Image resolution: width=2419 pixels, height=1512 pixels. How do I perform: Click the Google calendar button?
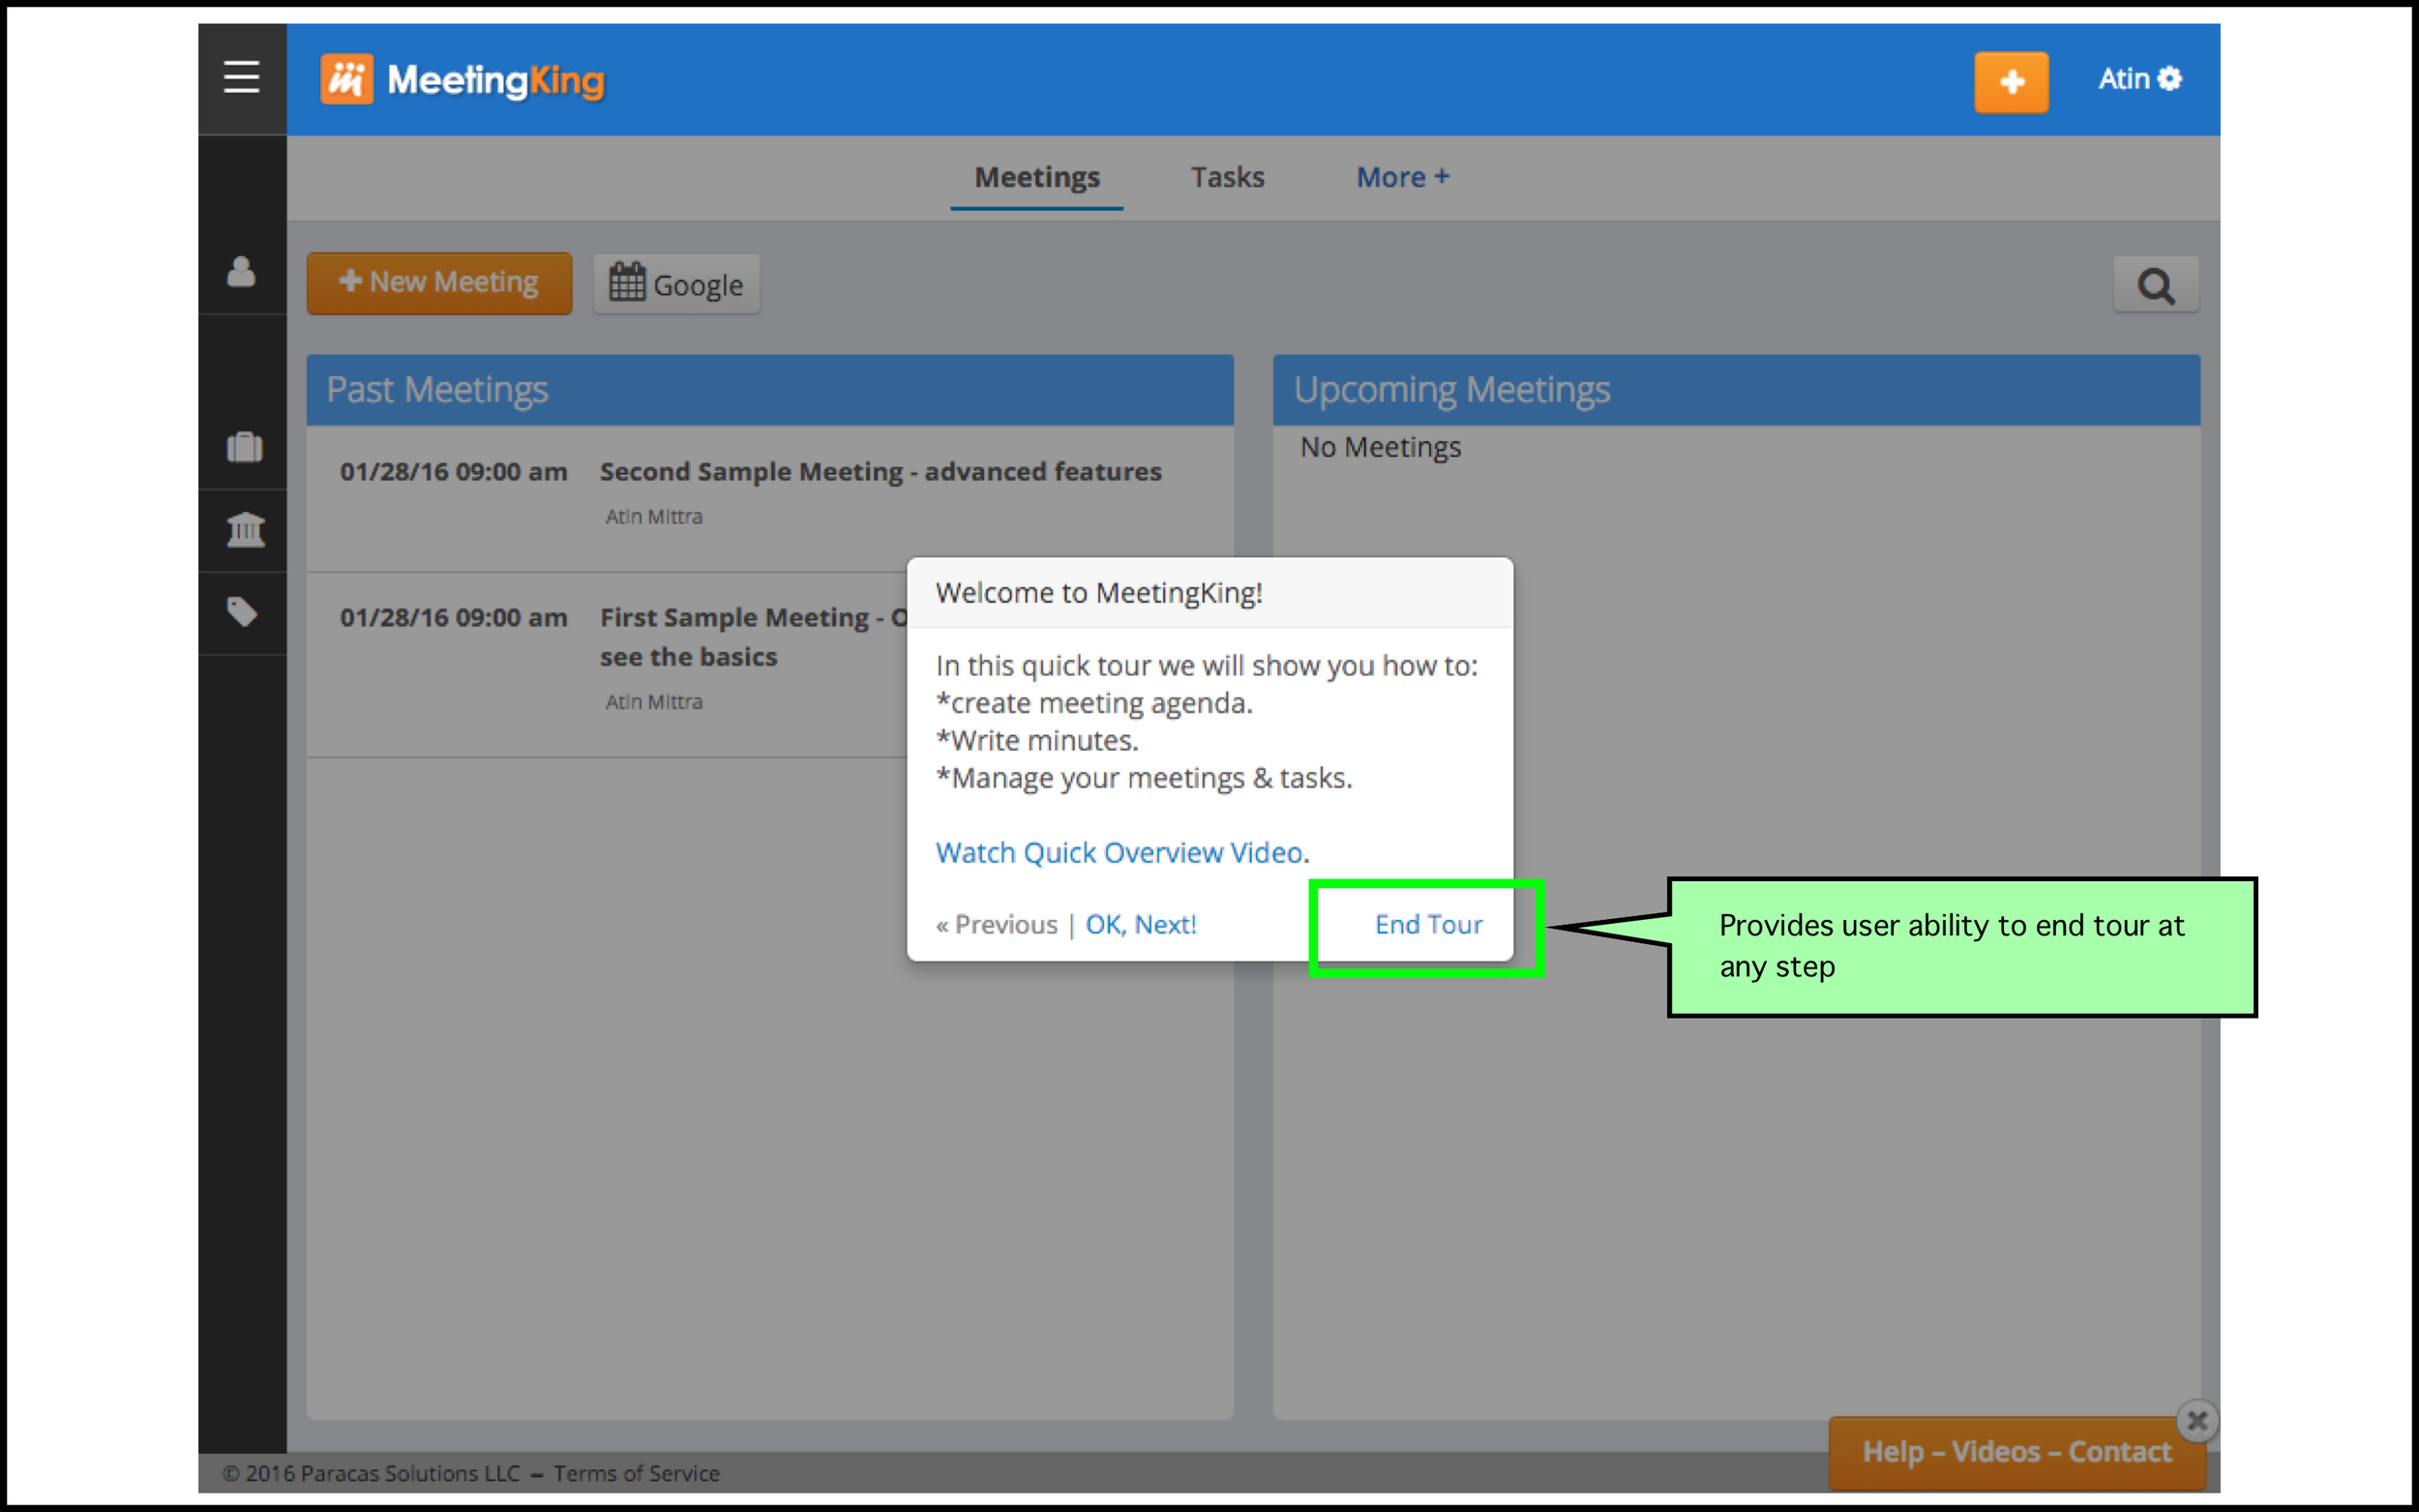tap(676, 284)
